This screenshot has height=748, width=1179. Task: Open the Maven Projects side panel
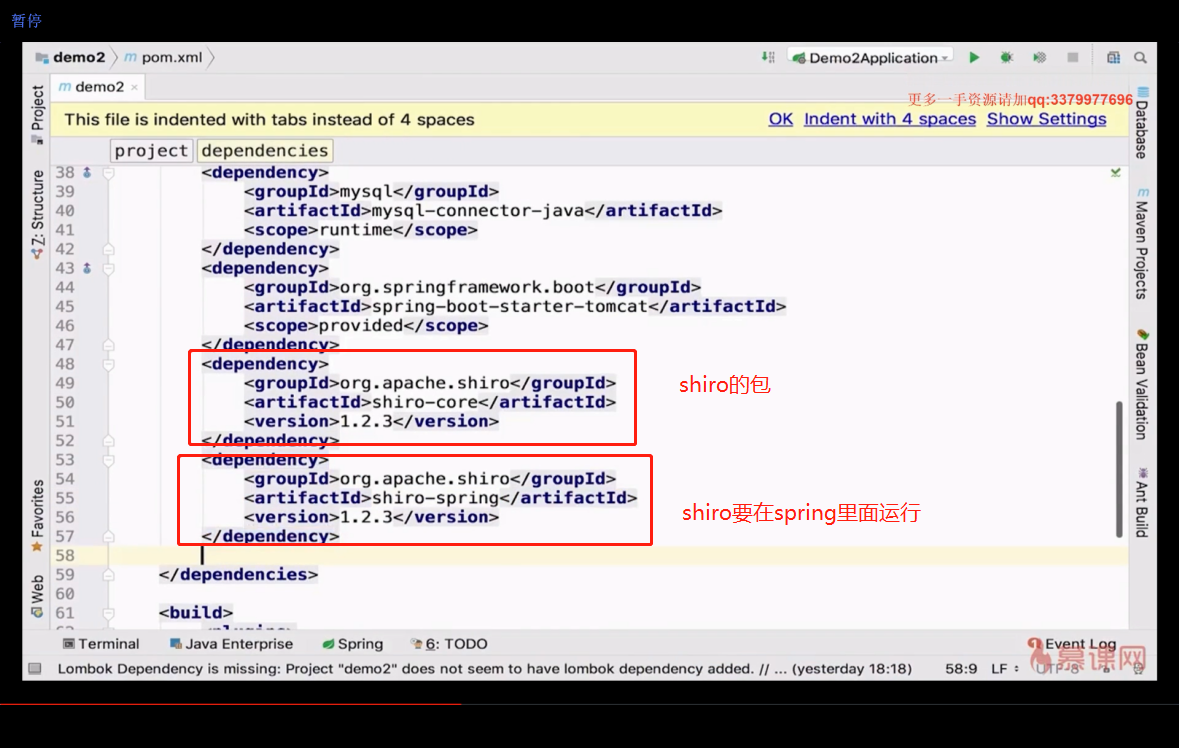point(1142,244)
